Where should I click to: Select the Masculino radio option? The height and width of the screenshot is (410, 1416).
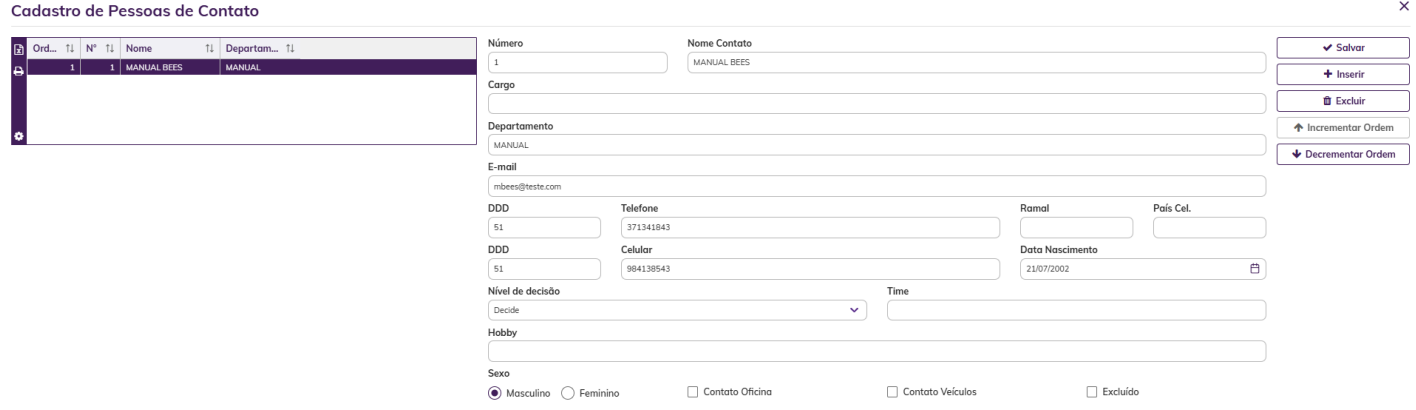[494, 393]
